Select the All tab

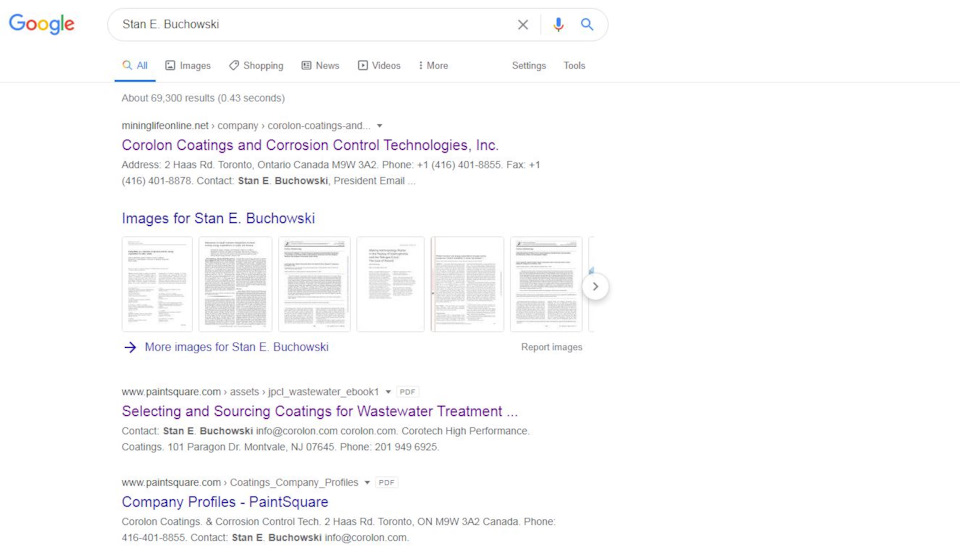pyautogui.click(x=135, y=65)
